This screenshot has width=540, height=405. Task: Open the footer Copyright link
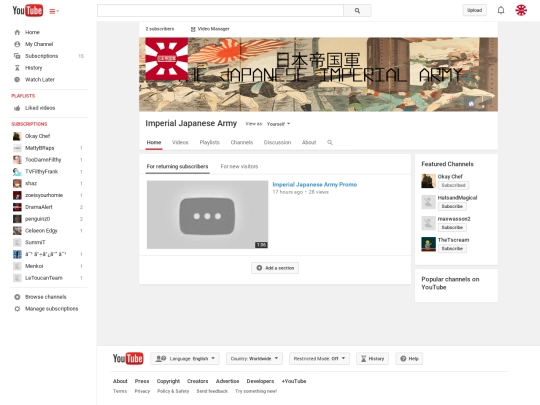pyautogui.click(x=168, y=381)
